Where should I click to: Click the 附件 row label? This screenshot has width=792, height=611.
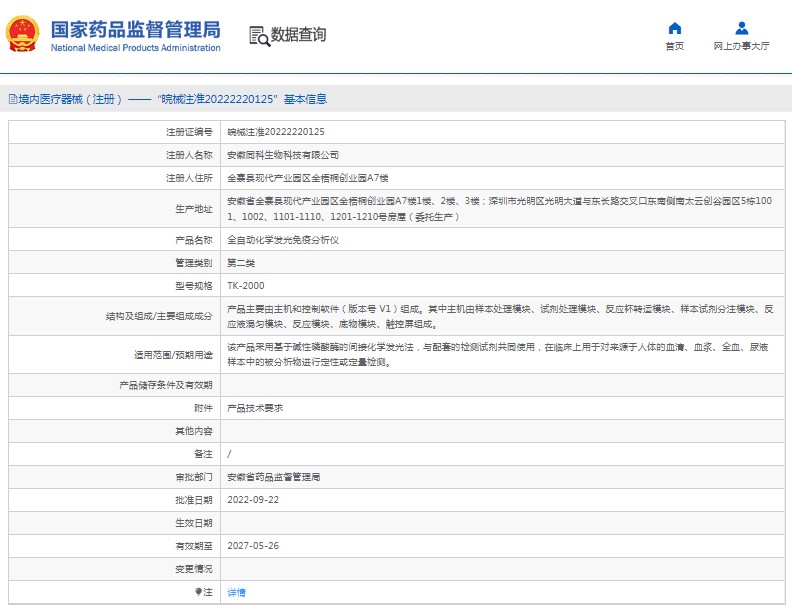click(x=204, y=408)
